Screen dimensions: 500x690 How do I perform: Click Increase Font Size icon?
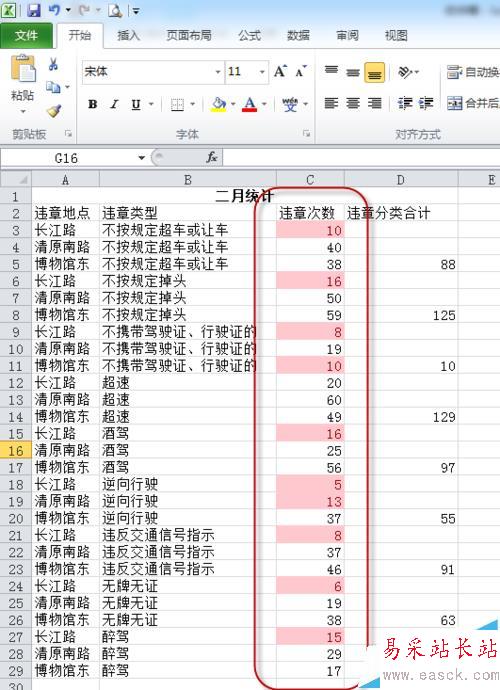pyautogui.click(x=280, y=71)
